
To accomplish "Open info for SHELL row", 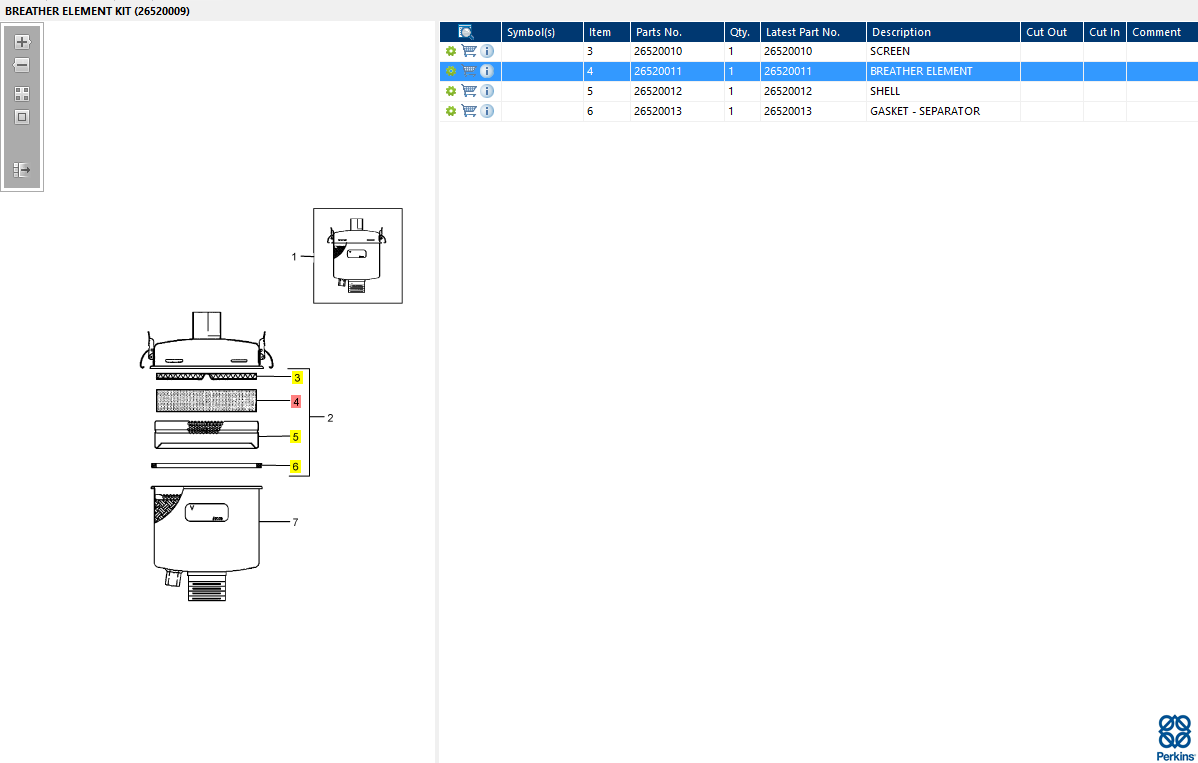I will (x=487, y=91).
